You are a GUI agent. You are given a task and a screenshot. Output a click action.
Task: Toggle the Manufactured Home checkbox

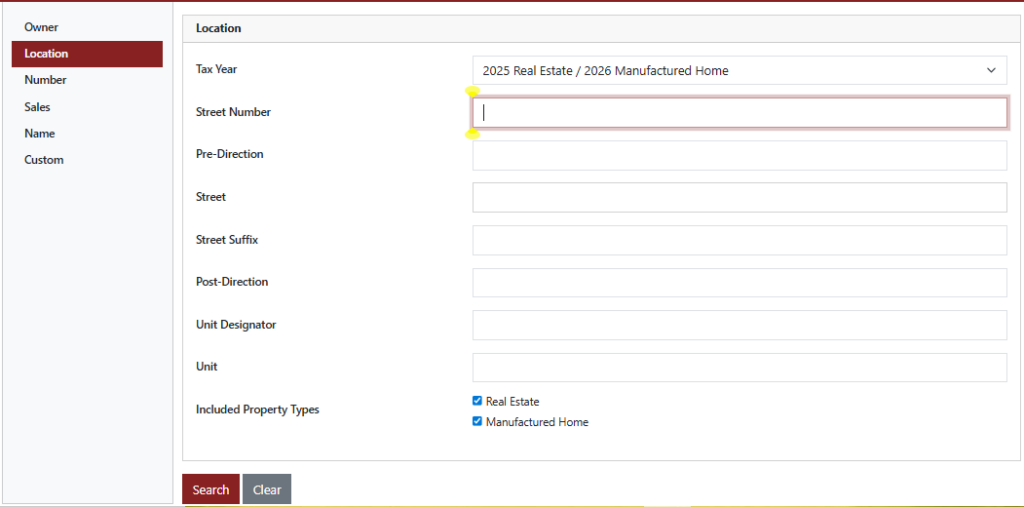[x=477, y=422]
